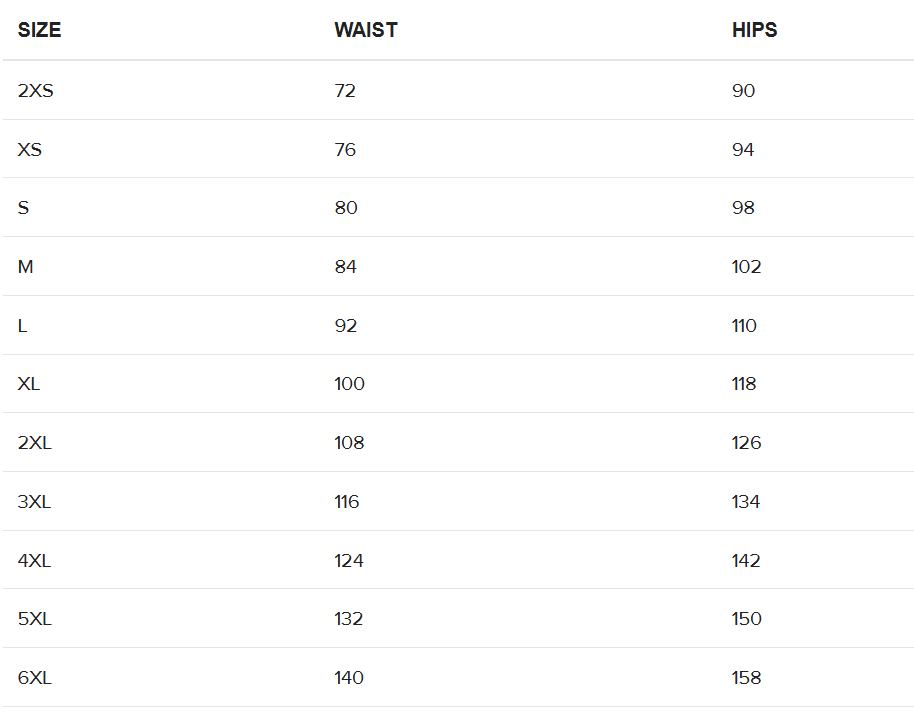Select the XL size row label
The height and width of the screenshot is (718, 914).
pos(29,384)
